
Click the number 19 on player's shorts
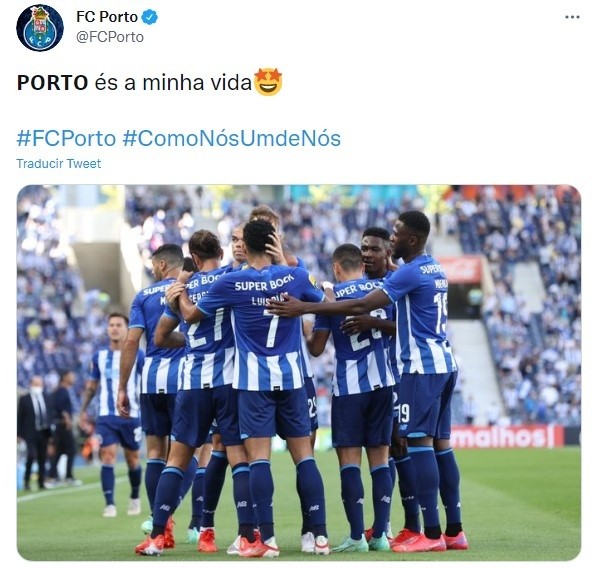point(404,413)
